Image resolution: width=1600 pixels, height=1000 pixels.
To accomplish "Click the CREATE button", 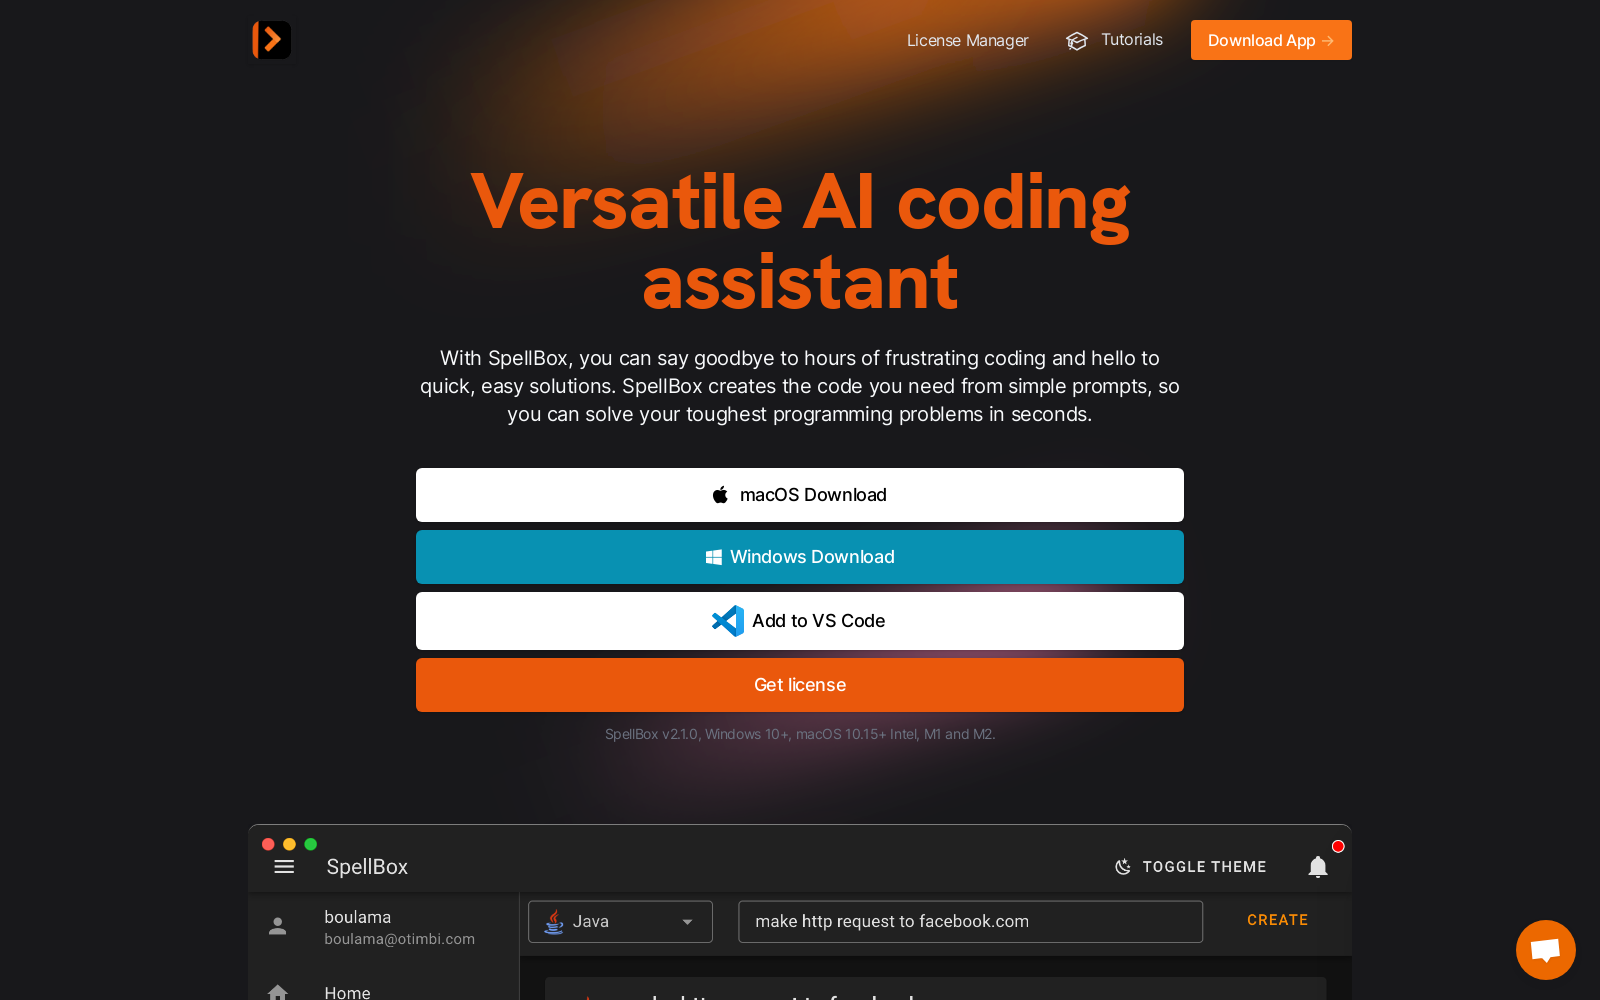I will pyautogui.click(x=1277, y=920).
